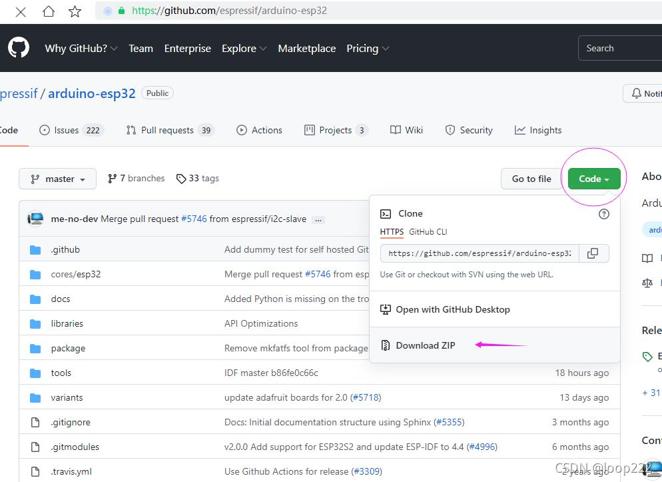The image size is (662, 482).
Task: Click the me-no-dev avatar image
Action: (35, 219)
